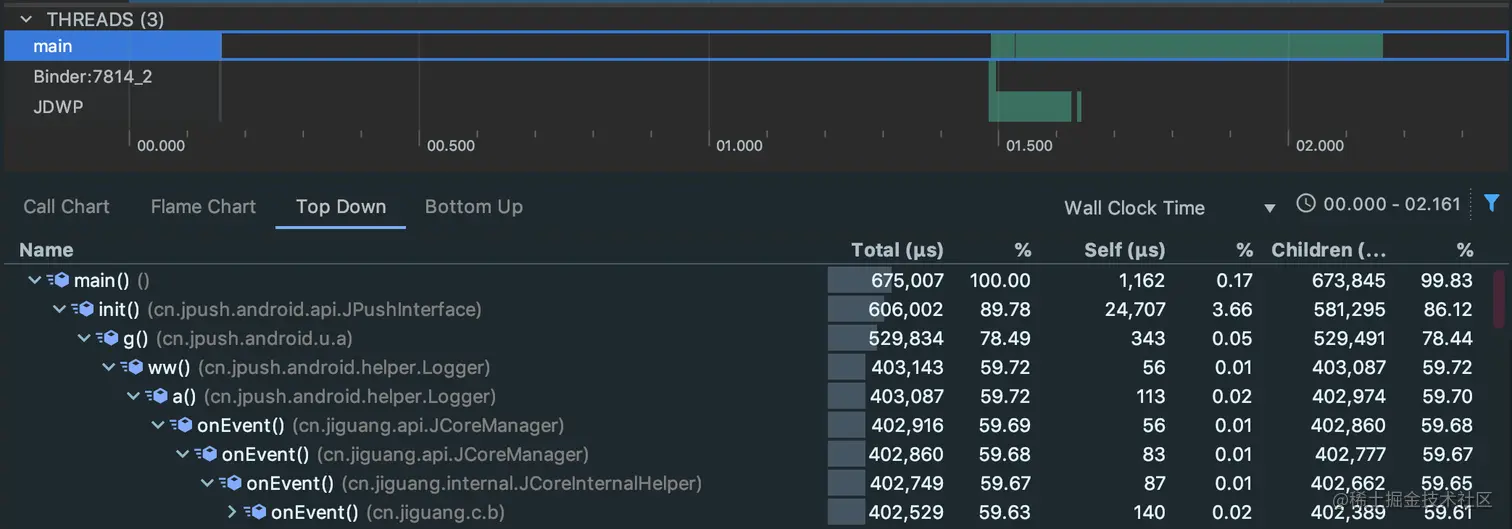This screenshot has width=1512, height=529.
Task: Collapse the init() JPushInterface node
Action: pyautogui.click(x=59, y=310)
